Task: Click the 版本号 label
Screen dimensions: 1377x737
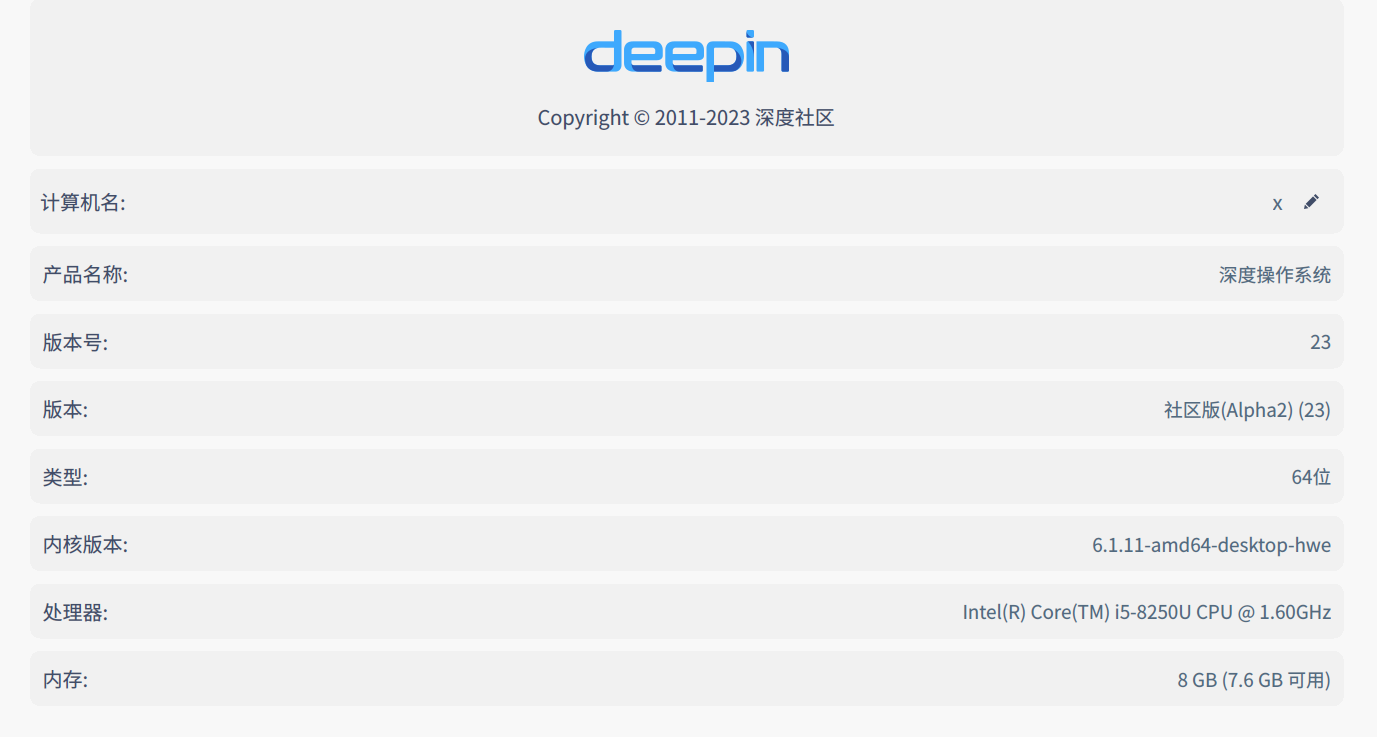Action: pyautogui.click(x=75, y=342)
